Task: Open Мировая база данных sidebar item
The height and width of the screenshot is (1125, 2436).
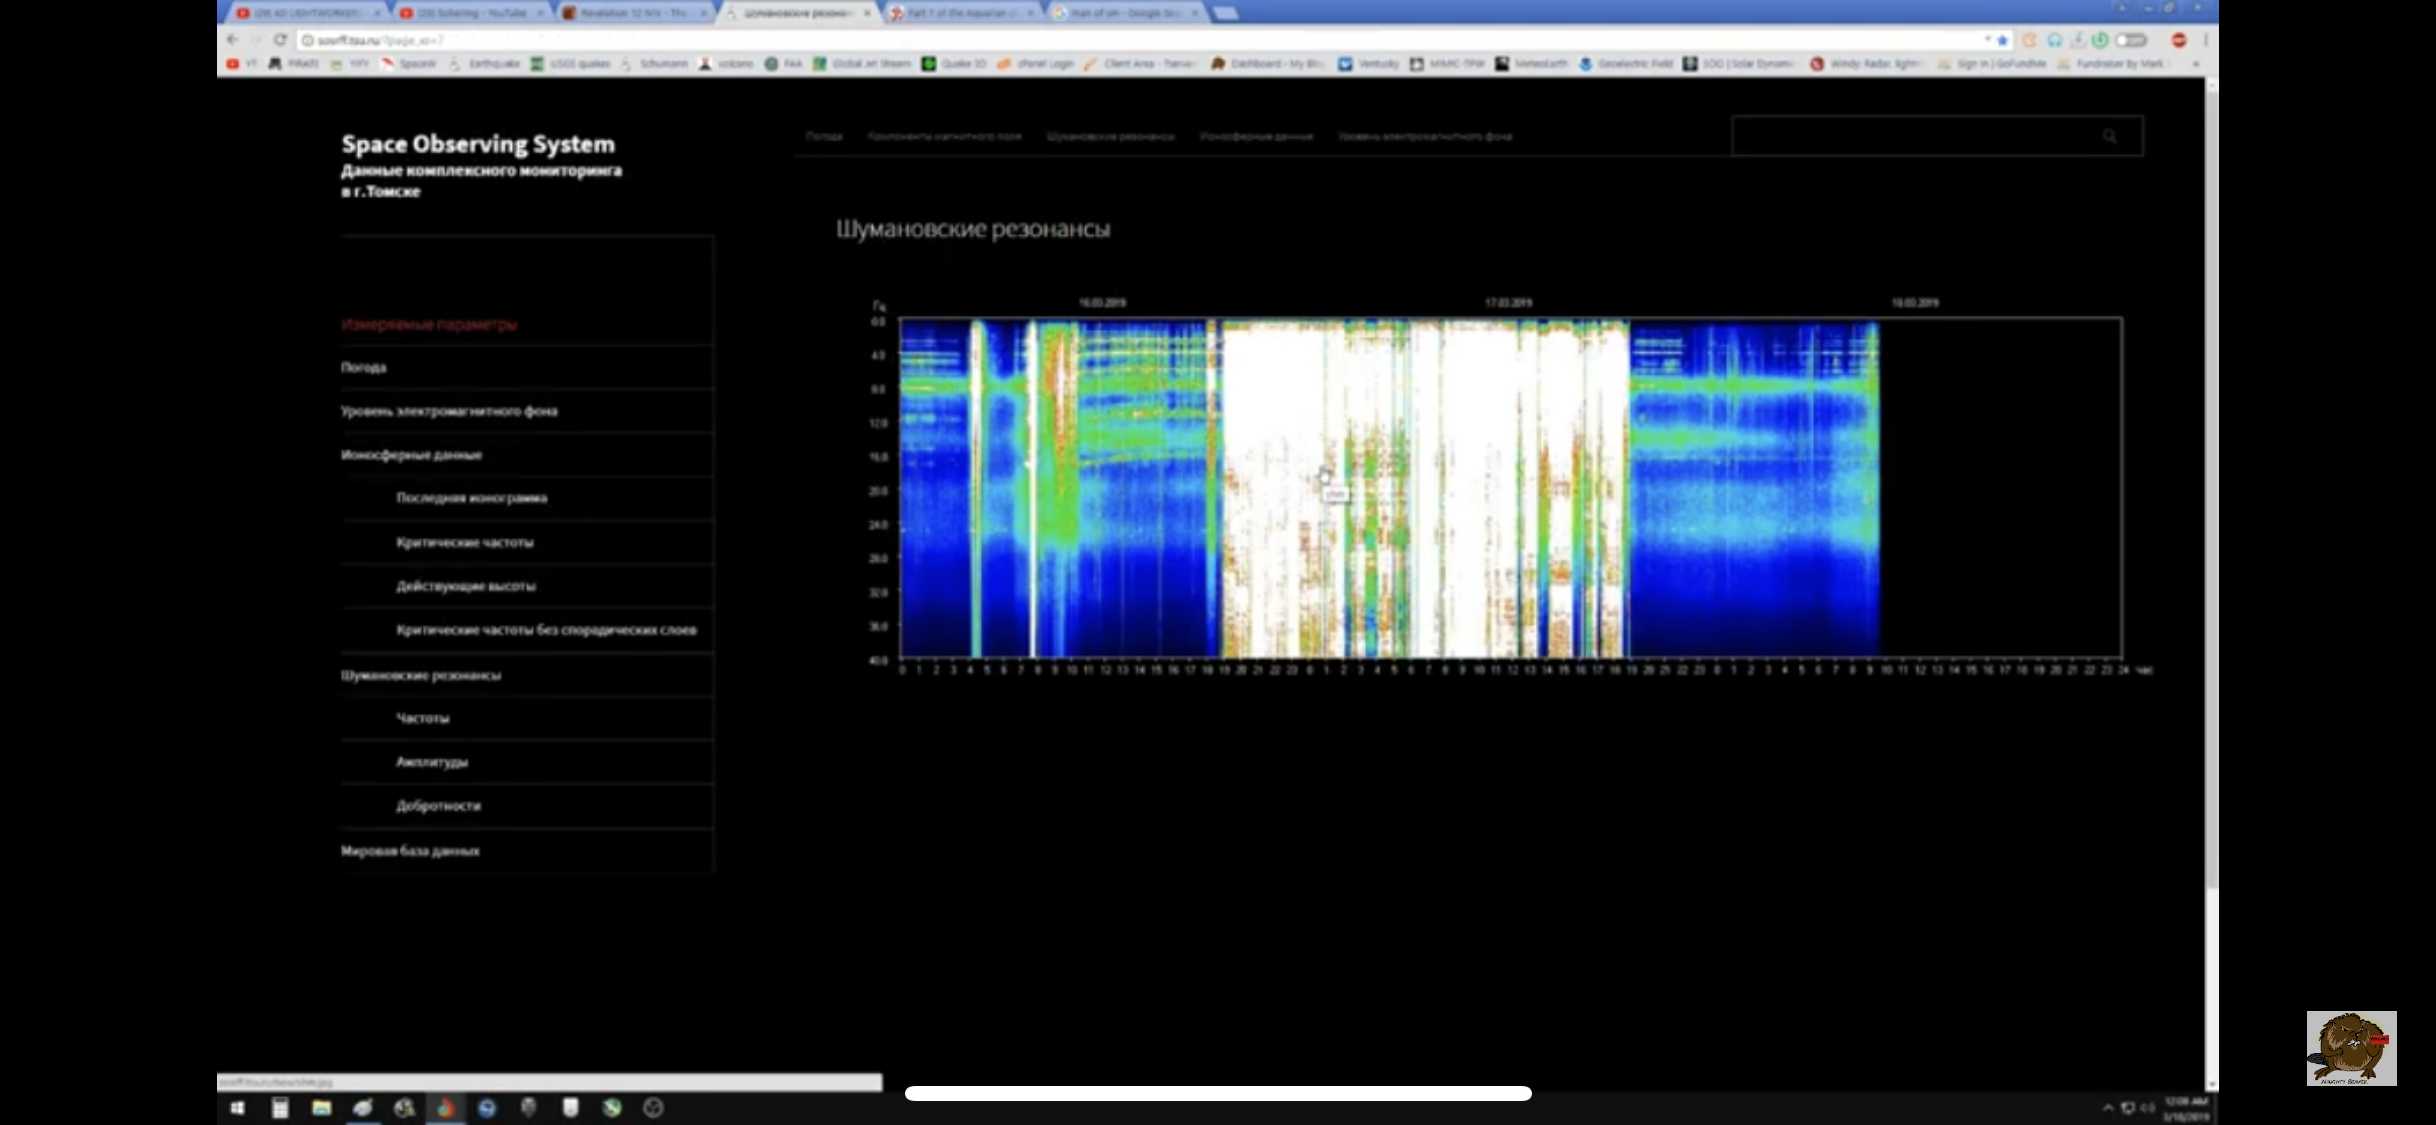Action: click(409, 851)
